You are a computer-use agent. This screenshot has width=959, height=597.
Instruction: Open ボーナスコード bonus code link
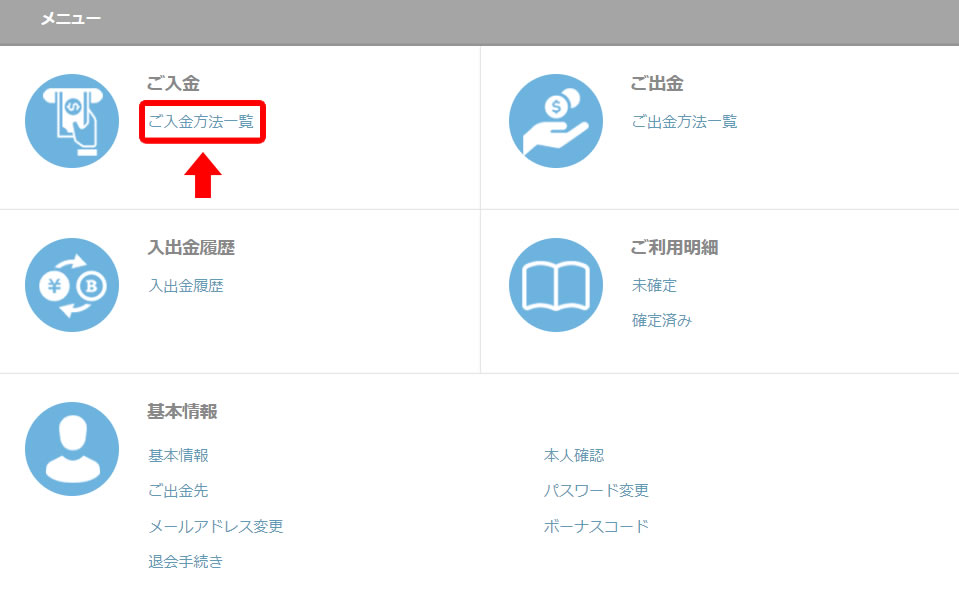596,527
